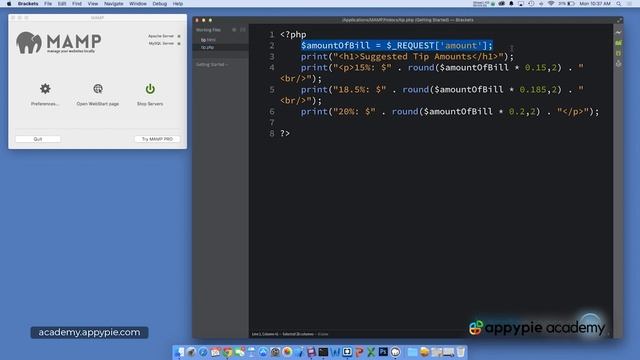This screenshot has height=360, width=640.
Task: Open Finder from the Dock
Action: coord(179,352)
